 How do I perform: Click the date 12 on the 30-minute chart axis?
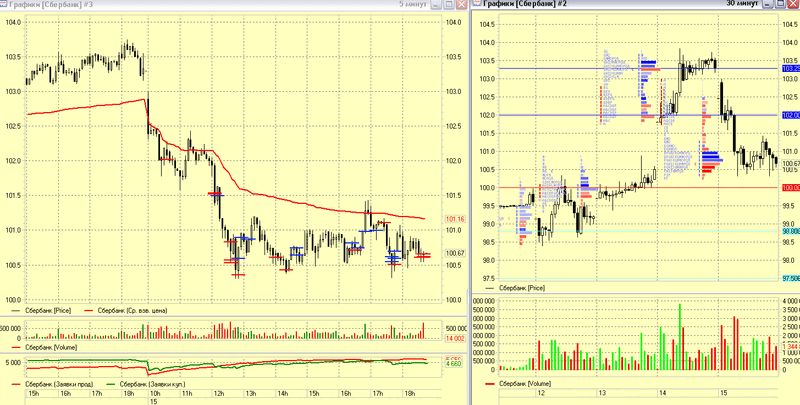point(541,393)
